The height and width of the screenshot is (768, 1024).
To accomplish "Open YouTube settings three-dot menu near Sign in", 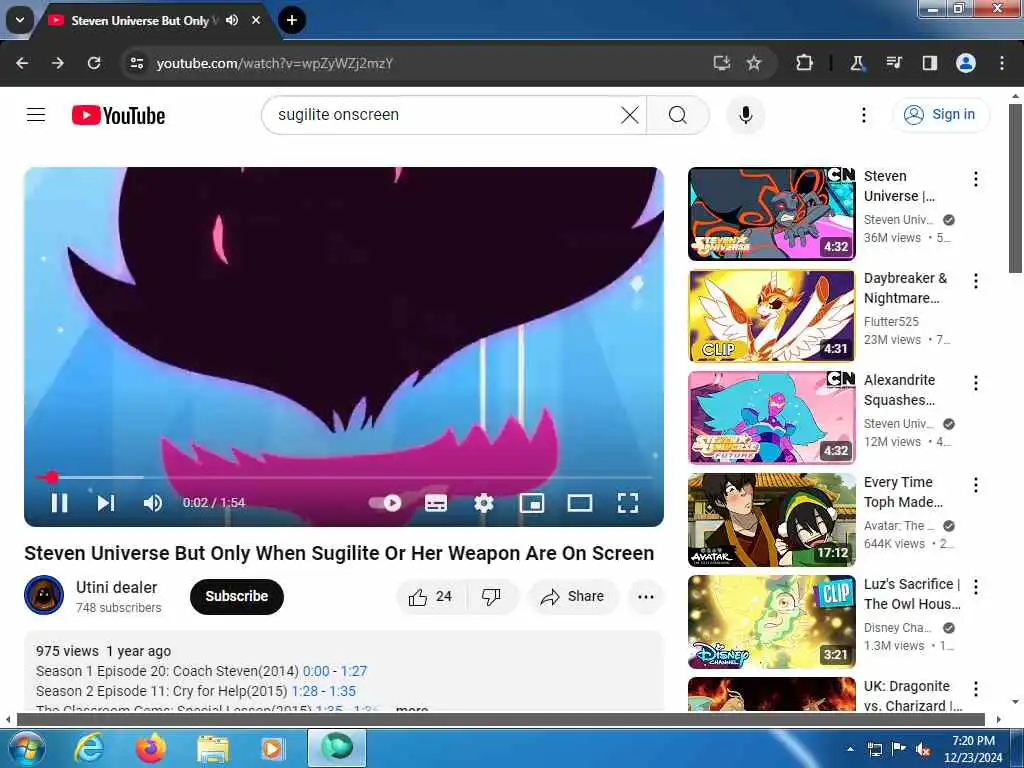I will (x=863, y=115).
